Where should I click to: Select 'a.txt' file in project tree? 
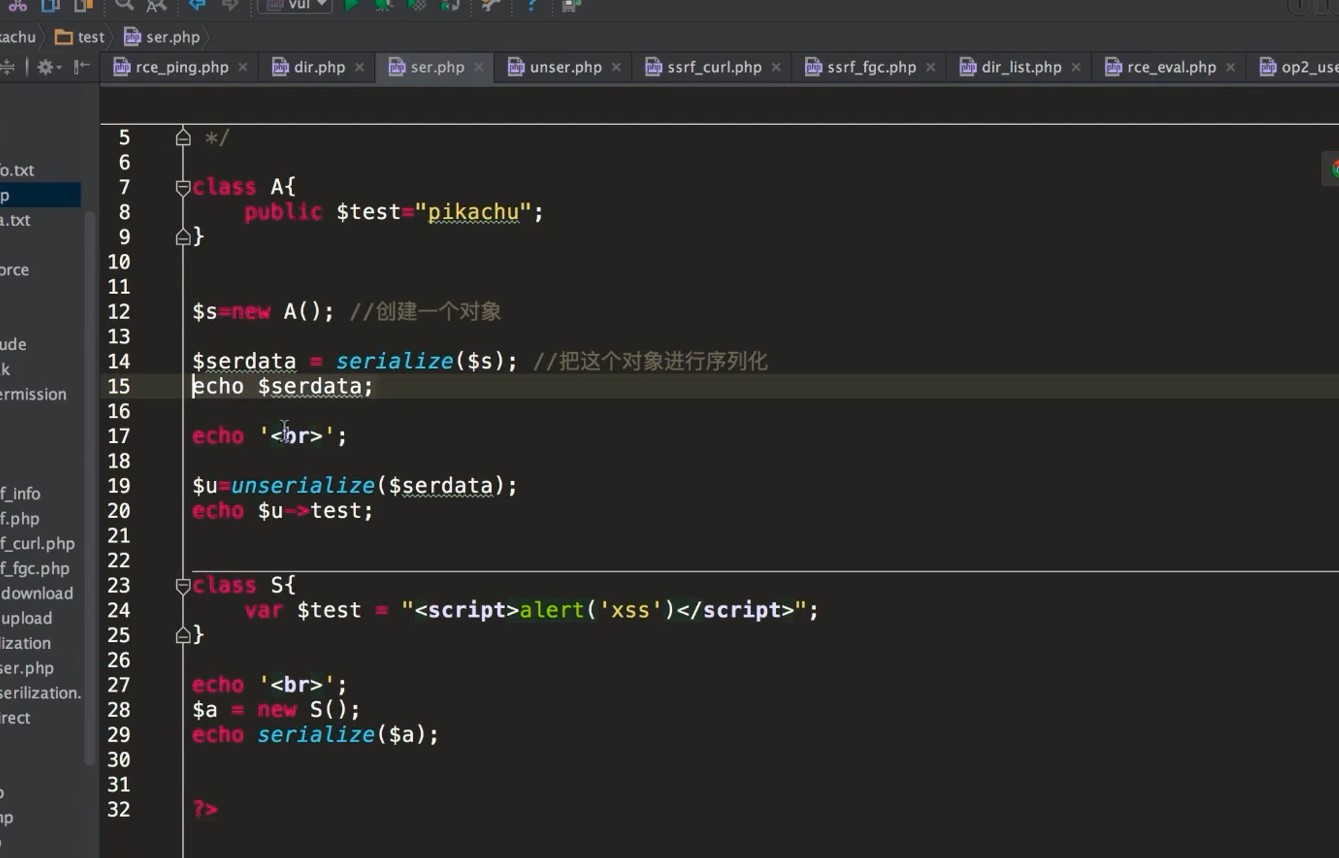pyautogui.click(x=15, y=220)
